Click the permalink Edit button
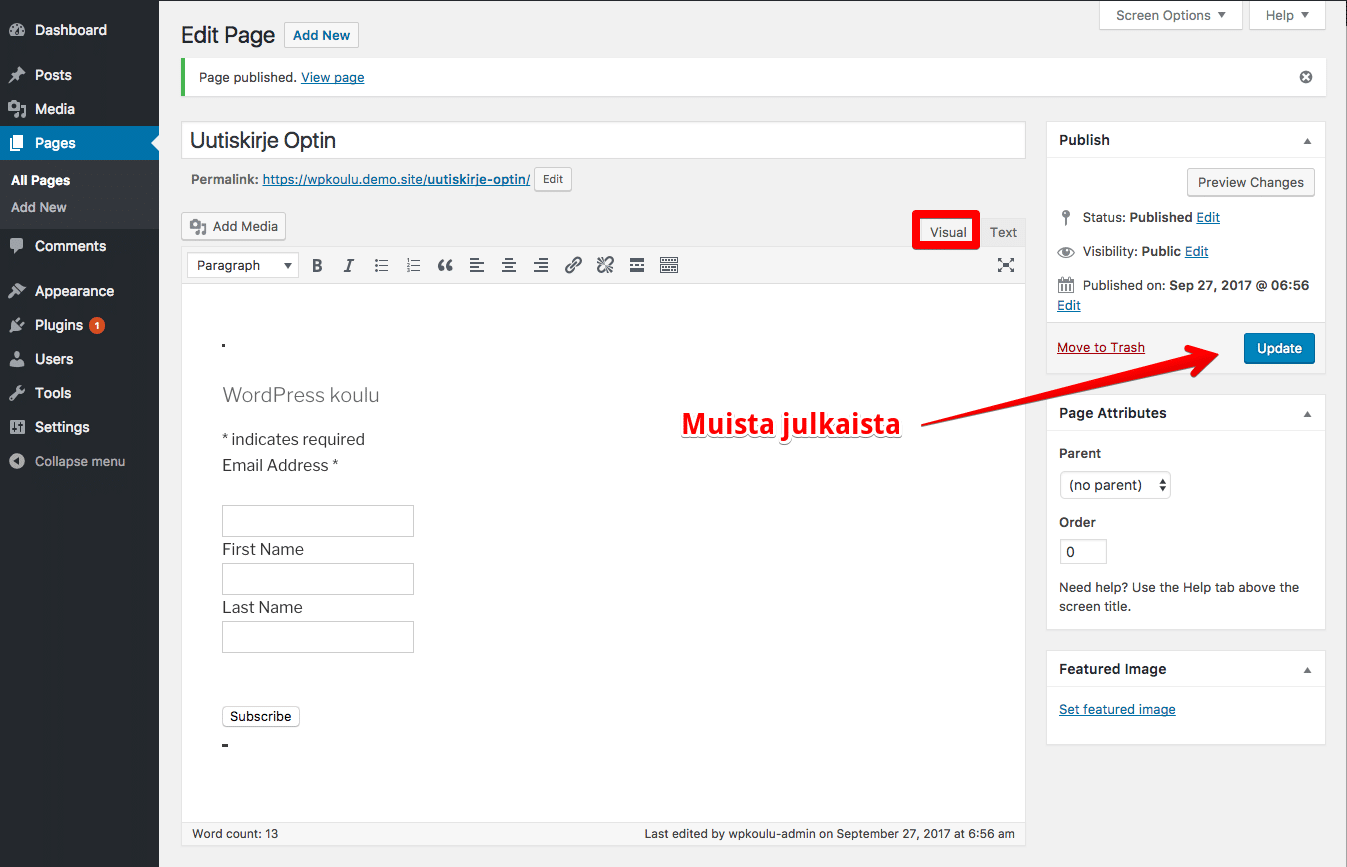This screenshot has width=1347, height=867. [x=553, y=180]
